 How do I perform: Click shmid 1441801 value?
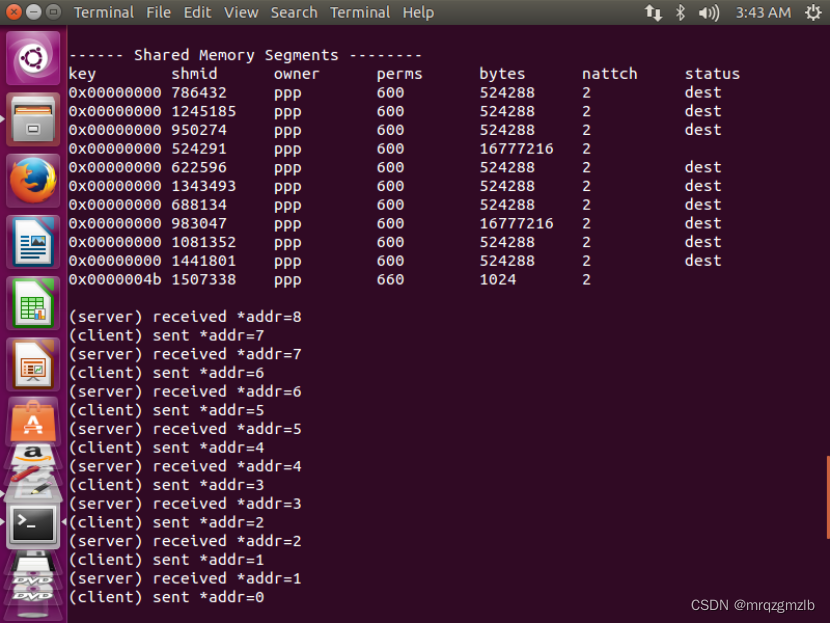204,261
